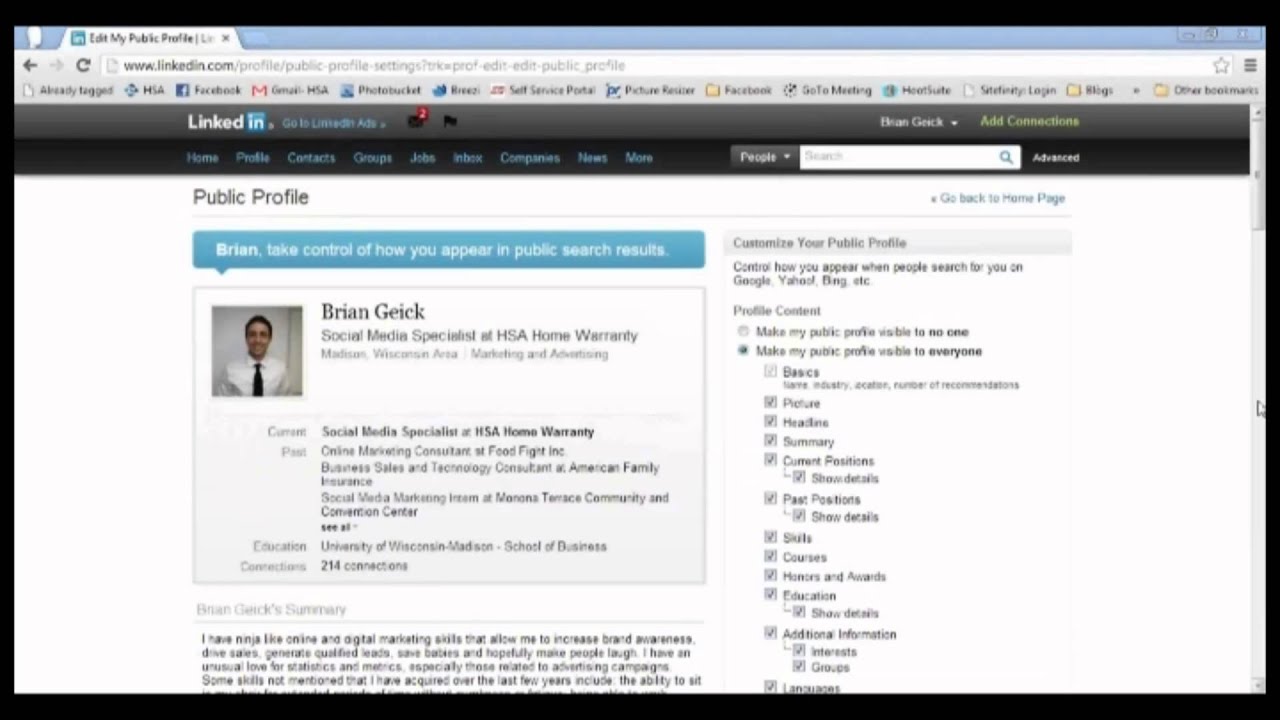Toggle the Current Positions checkbox
The height and width of the screenshot is (720, 1280).
pyautogui.click(x=770, y=460)
